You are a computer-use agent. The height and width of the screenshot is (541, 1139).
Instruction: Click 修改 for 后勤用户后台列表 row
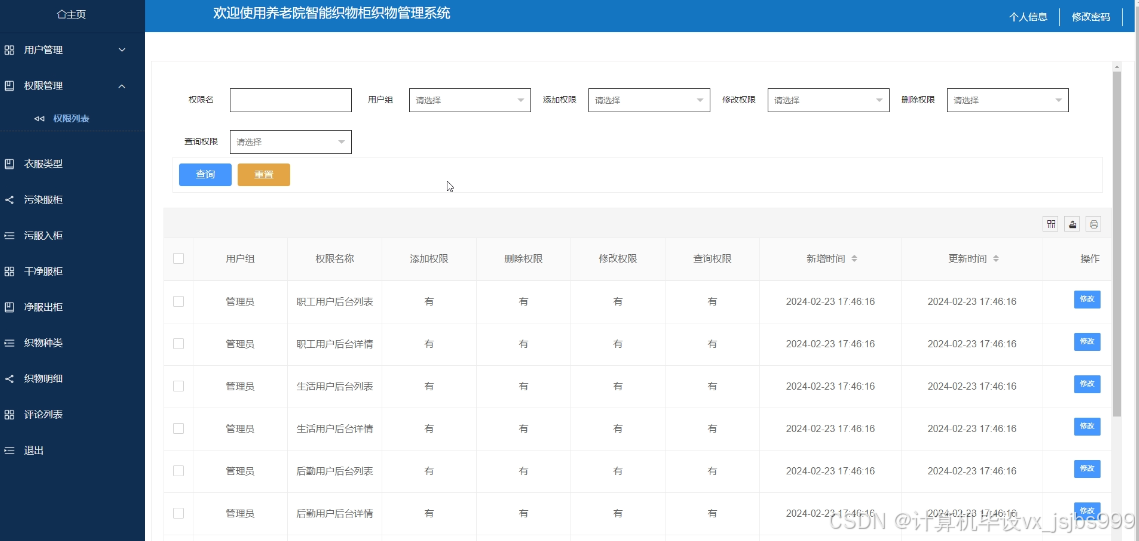click(x=1087, y=468)
